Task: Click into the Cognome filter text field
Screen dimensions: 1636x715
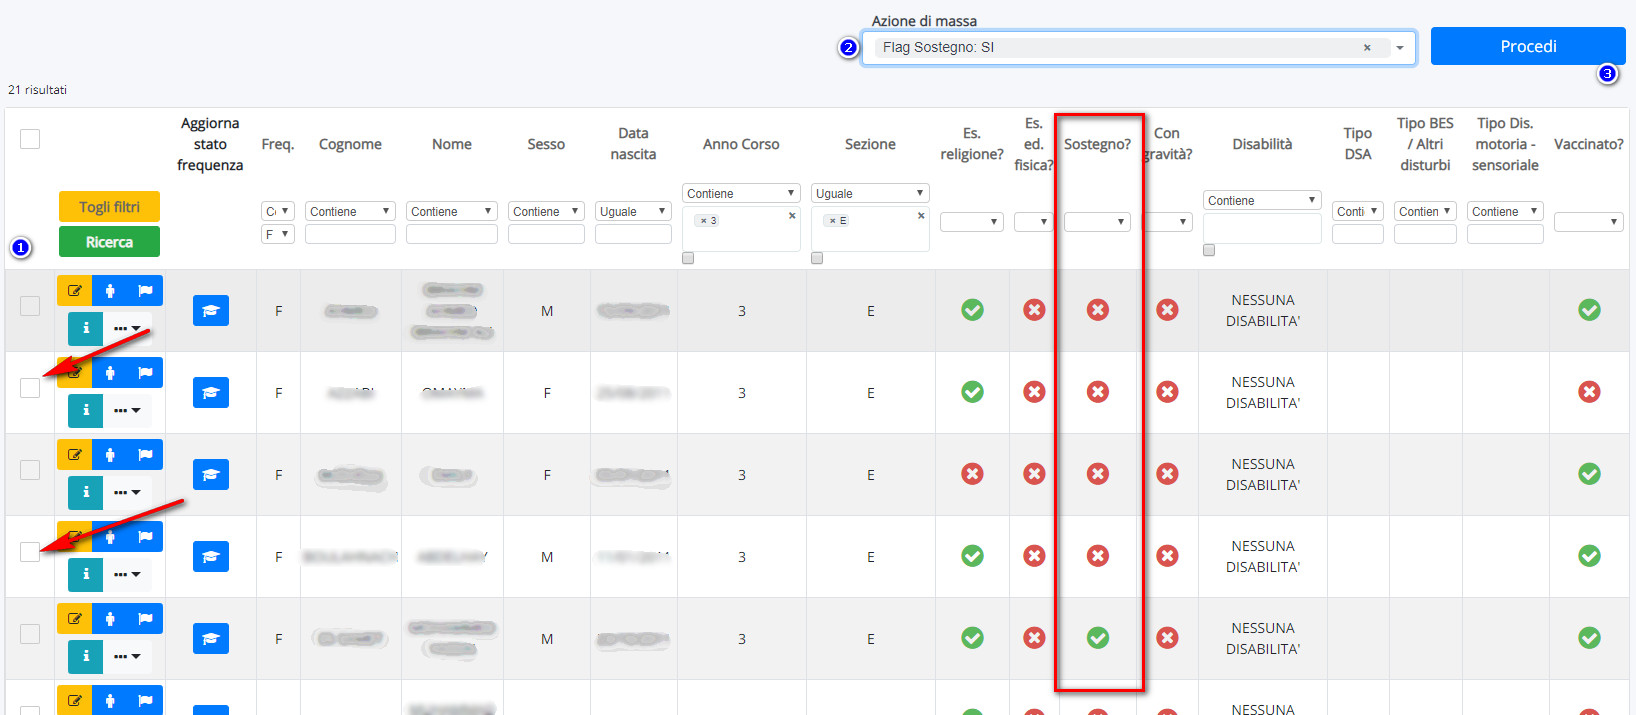Action: pos(350,234)
